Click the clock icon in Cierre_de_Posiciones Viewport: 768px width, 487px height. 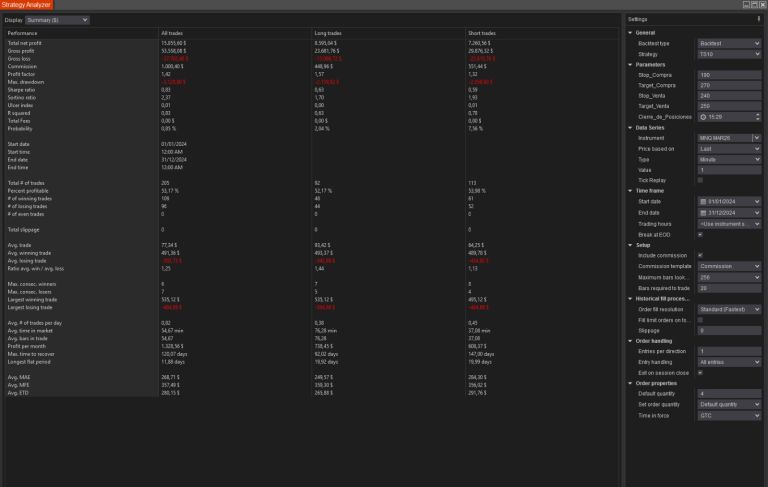[x=702, y=117]
